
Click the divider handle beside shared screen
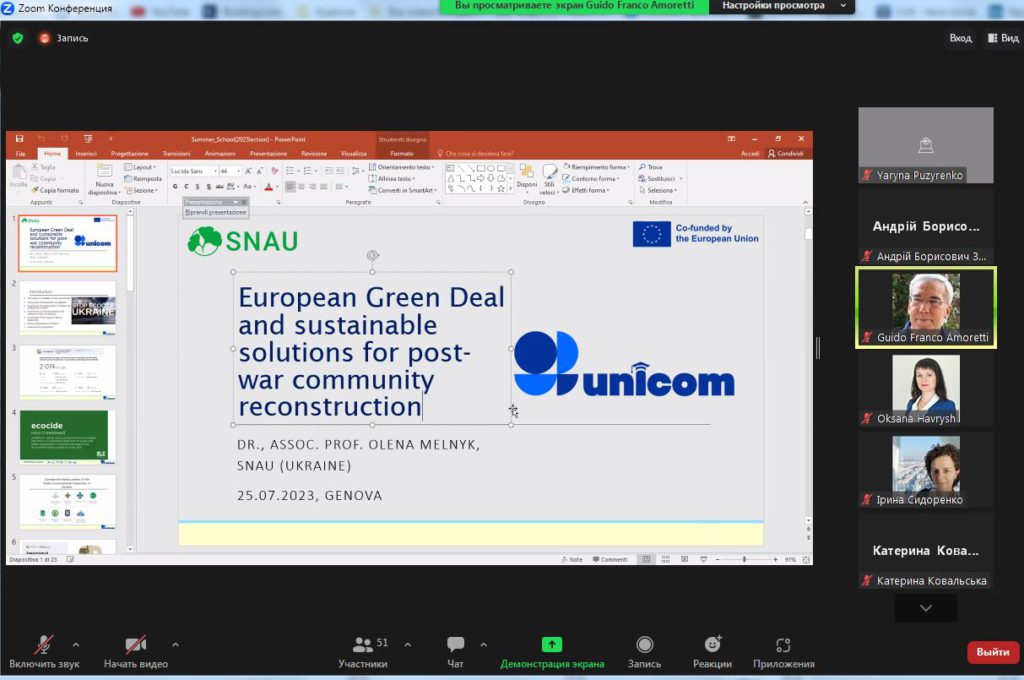point(818,348)
